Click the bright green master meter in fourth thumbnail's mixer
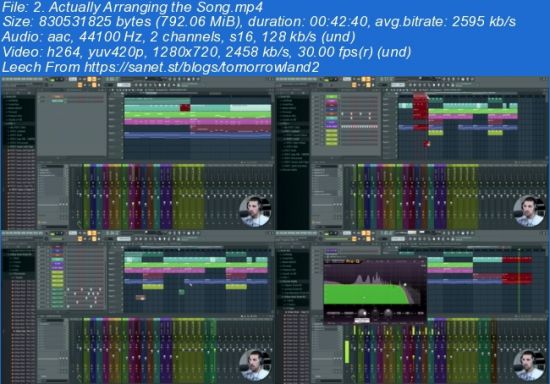Image resolution: width=550 pixels, height=384 pixels. (347, 352)
